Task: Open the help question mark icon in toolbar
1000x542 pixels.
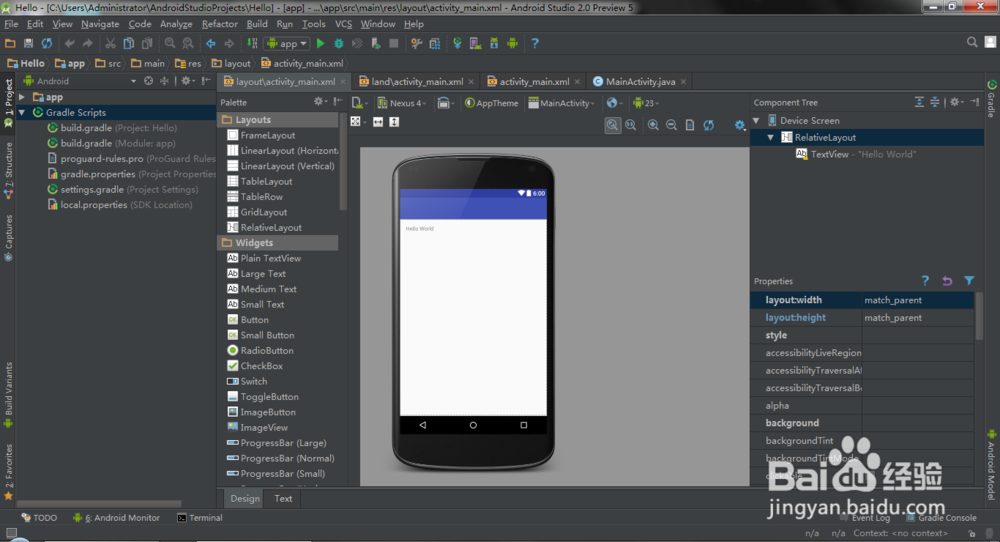Action: [535, 43]
